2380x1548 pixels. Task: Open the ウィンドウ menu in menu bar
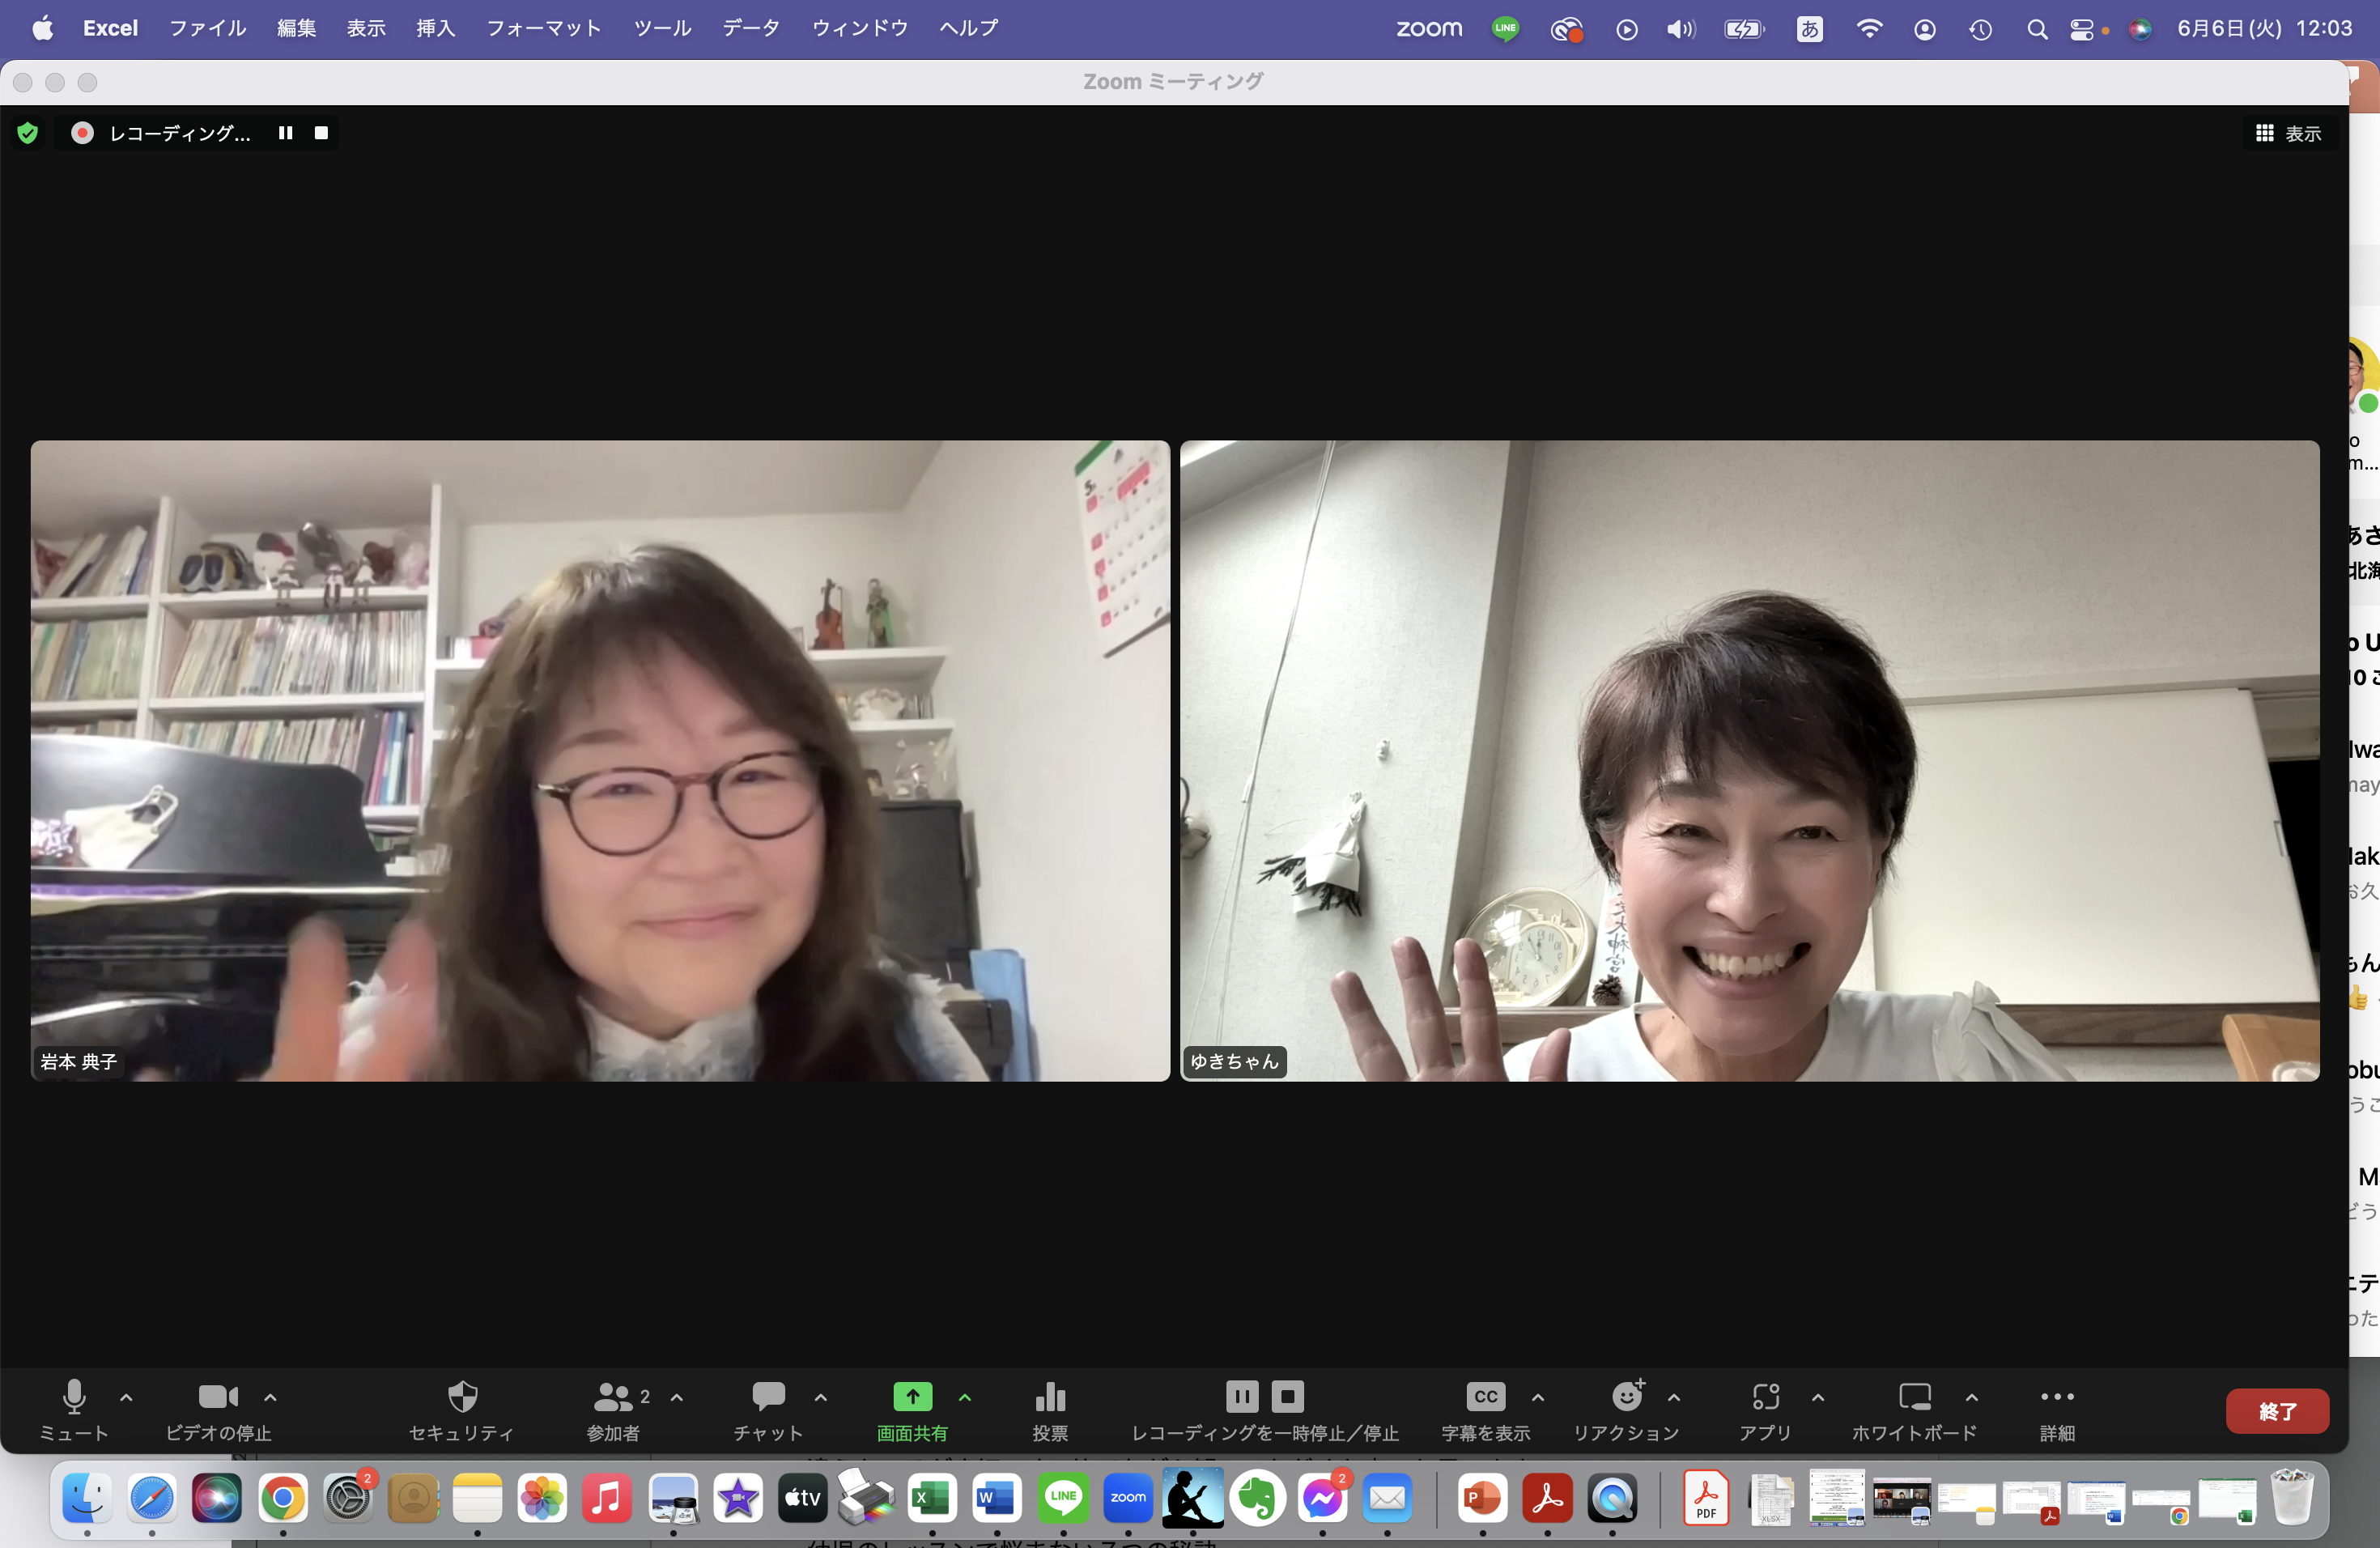click(x=859, y=28)
